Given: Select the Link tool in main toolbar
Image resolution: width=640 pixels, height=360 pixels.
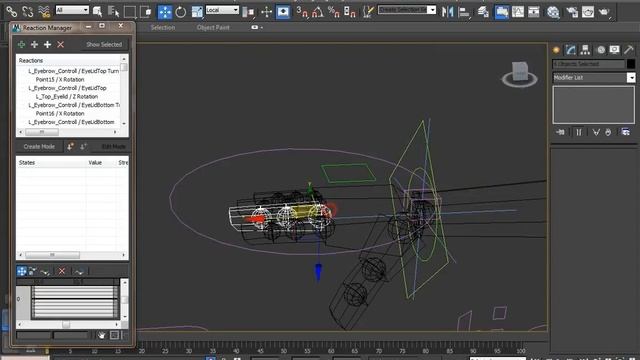Looking at the screenshot, I should point(11,11).
